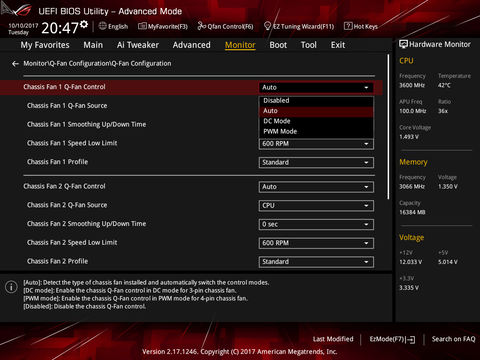Choose Disabled in the open dropdown
This screenshot has height=360, width=480.
(316, 101)
